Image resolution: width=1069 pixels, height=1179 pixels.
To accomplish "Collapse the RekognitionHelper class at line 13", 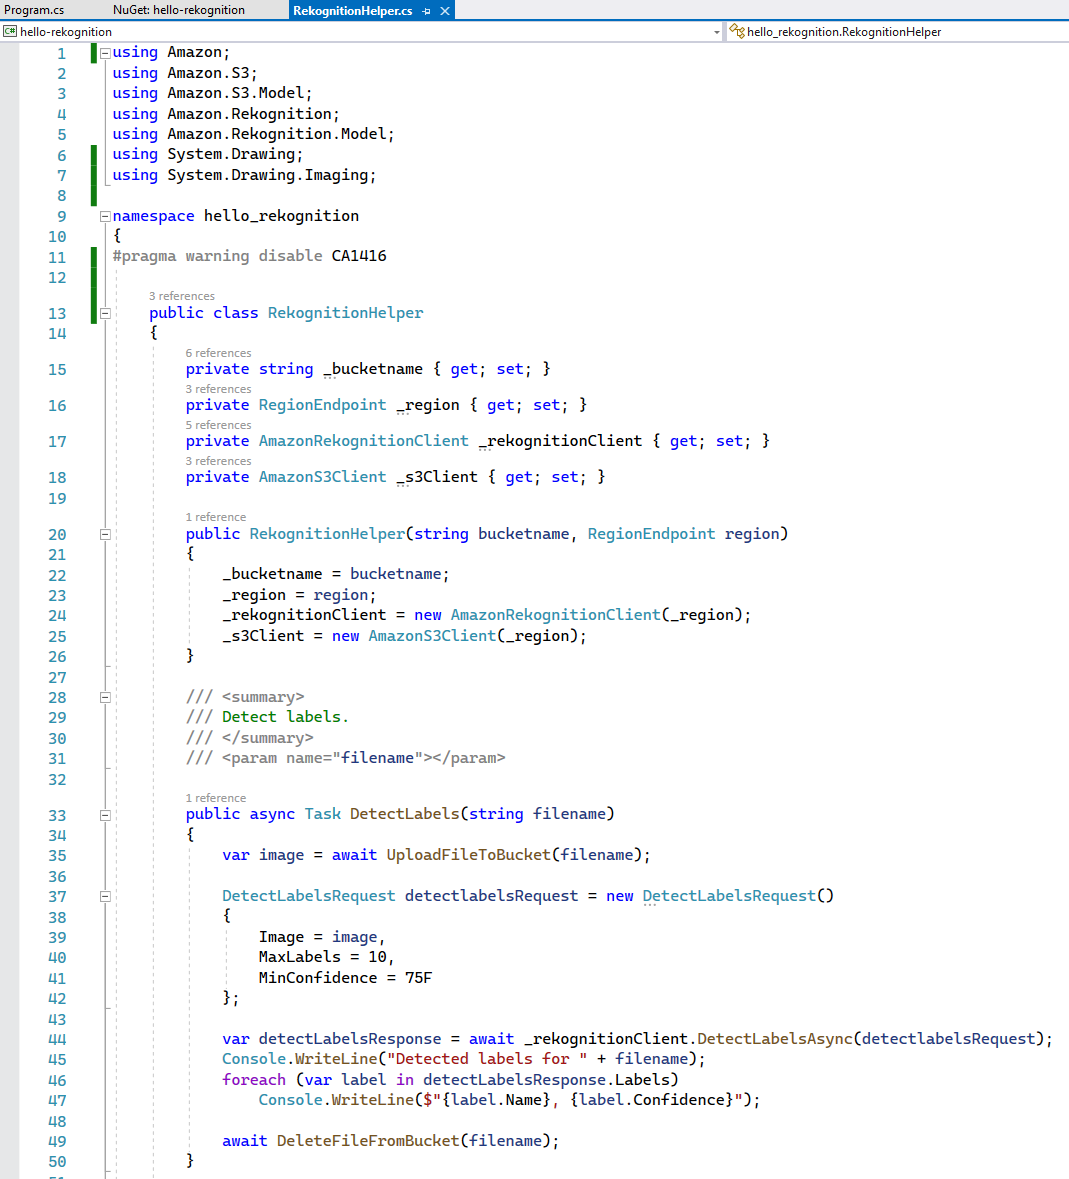I will pyautogui.click(x=105, y=314).
